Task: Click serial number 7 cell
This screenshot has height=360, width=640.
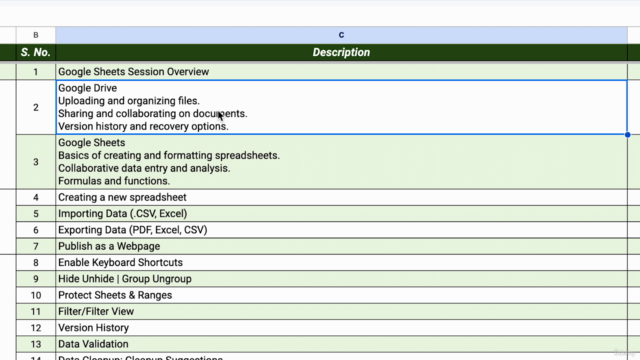Action: (x=36, y=246)
